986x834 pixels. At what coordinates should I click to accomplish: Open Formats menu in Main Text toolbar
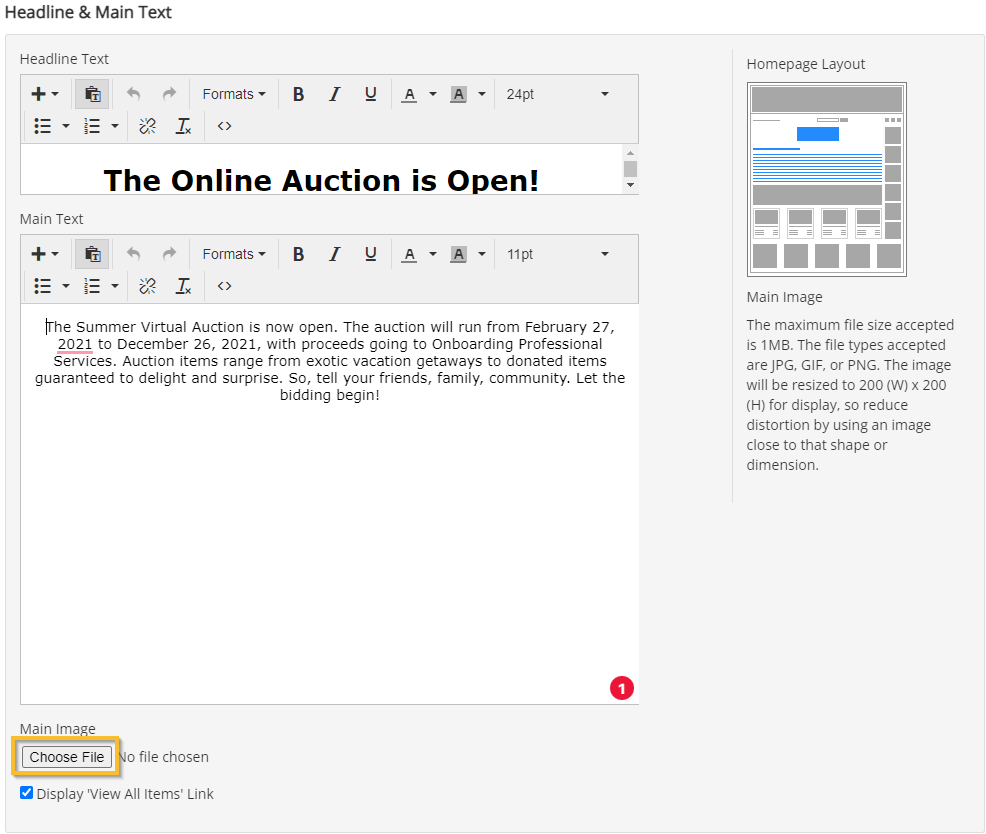[234, 254]
